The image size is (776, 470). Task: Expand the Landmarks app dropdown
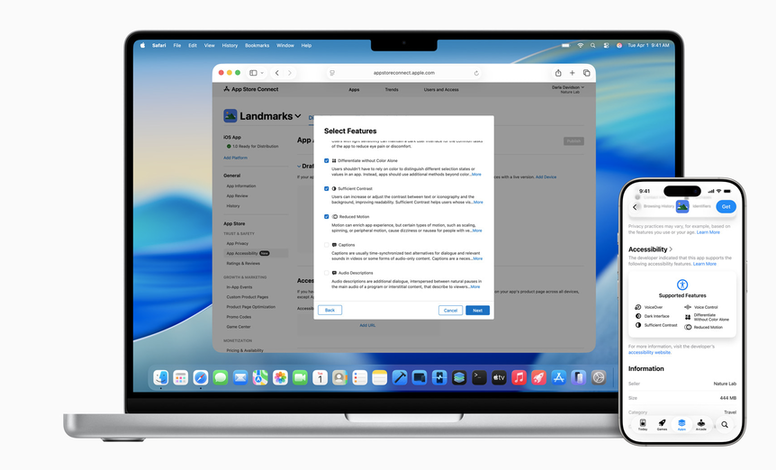[x=298, y=116]
